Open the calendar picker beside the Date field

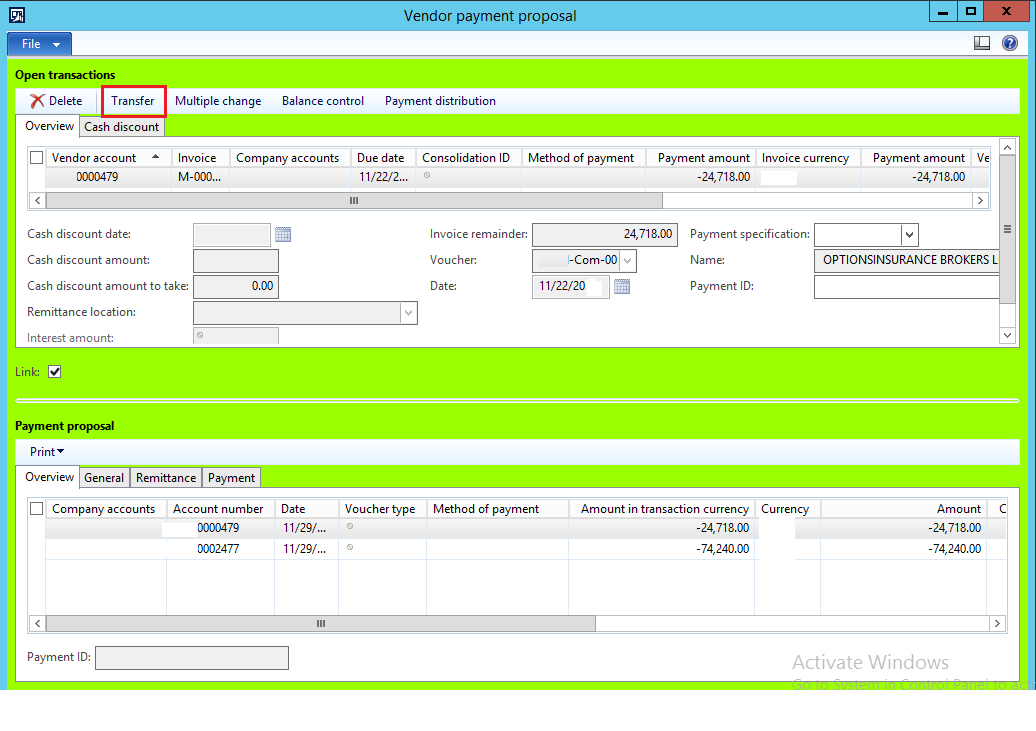(x=622, y=286)
